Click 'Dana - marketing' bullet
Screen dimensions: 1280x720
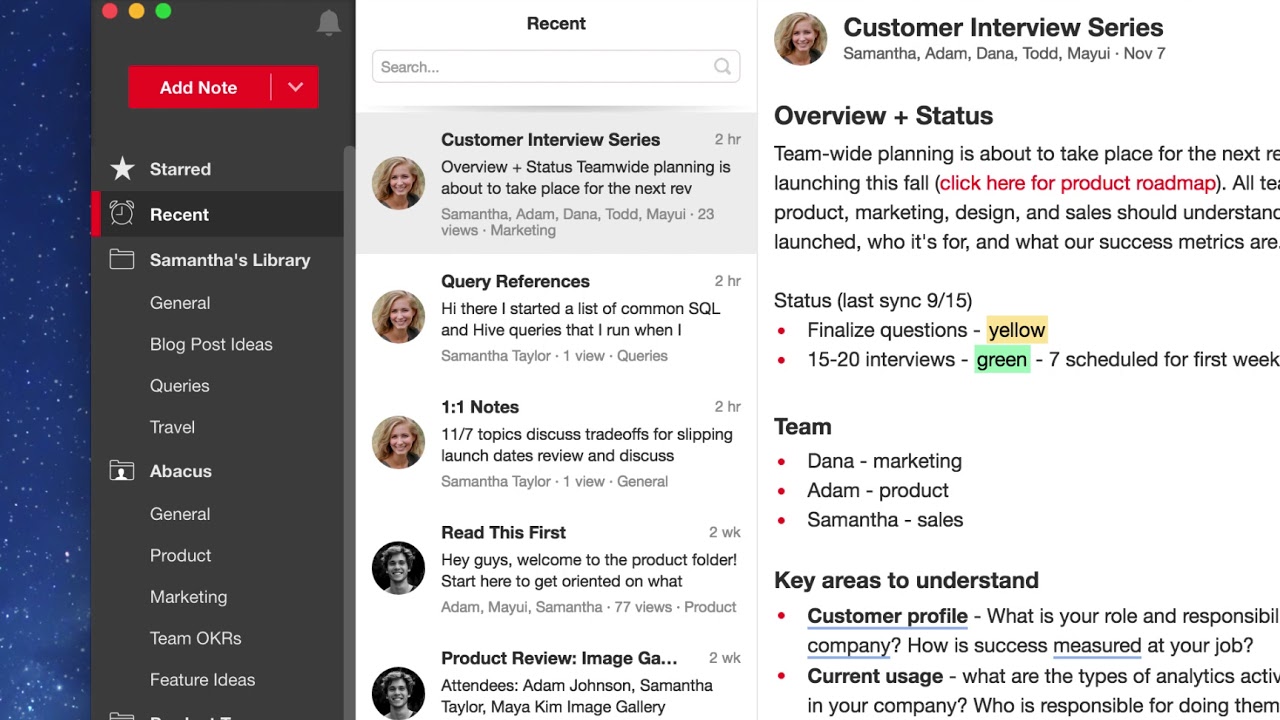pos(884,461)
